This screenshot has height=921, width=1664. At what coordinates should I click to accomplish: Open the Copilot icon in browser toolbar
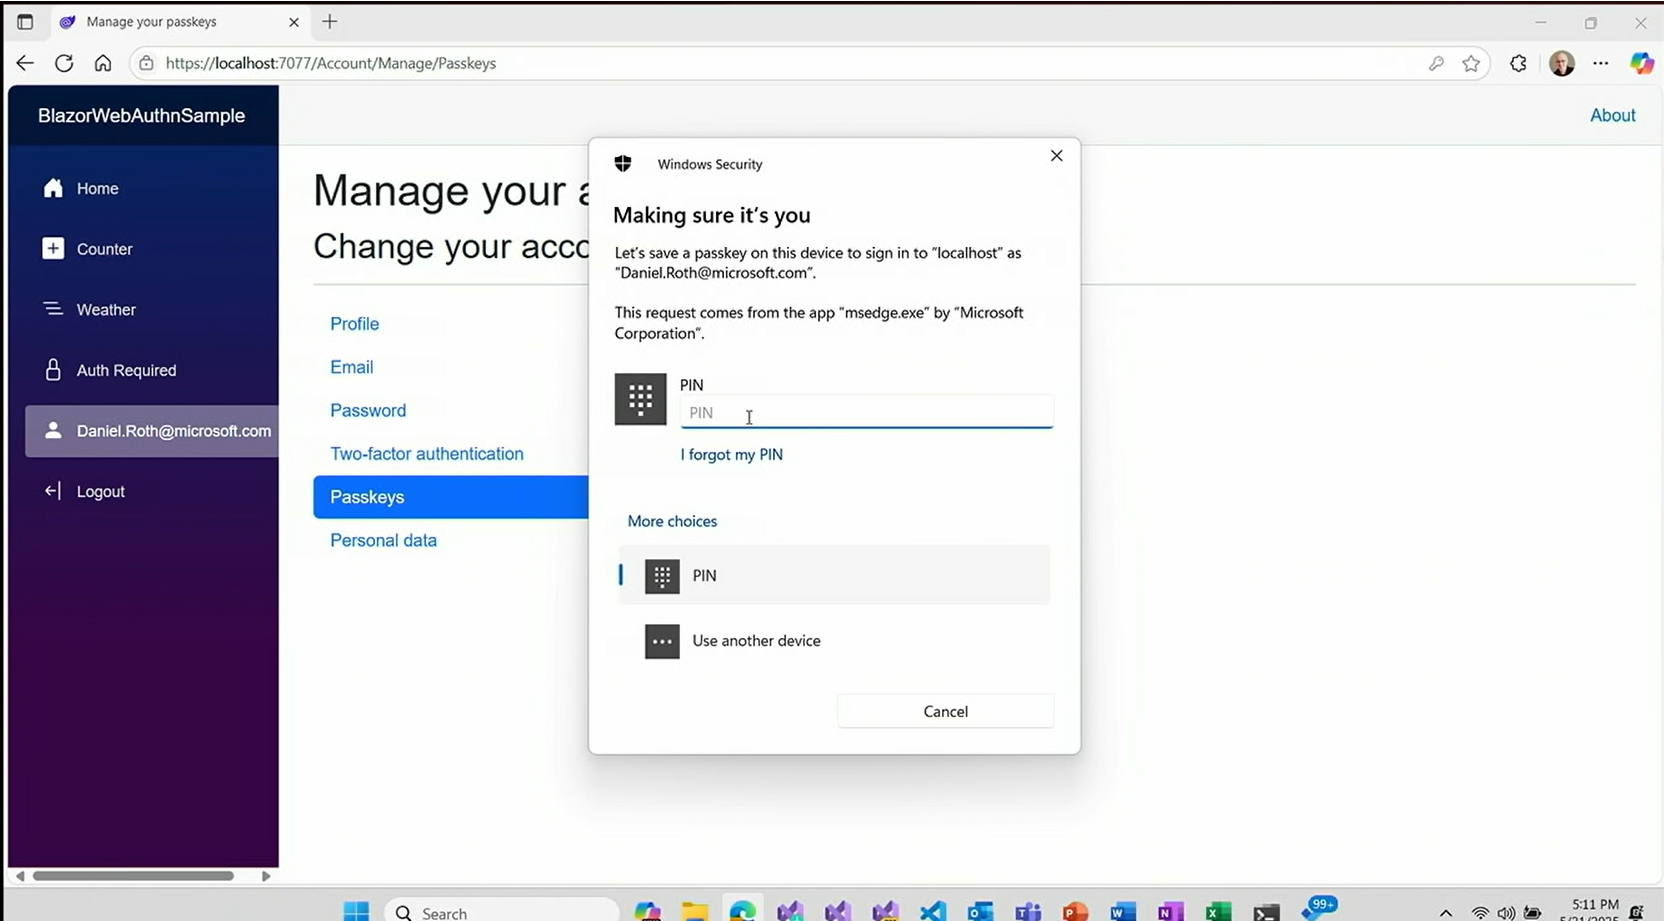(1641, 63)
